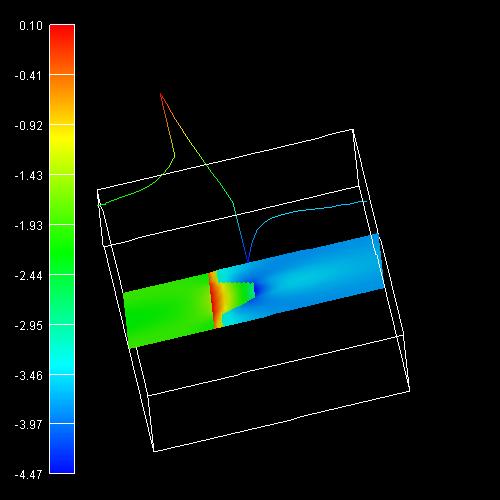Image resolution: width=500 pixels, height=500 pixels.
Task: Click the blue trough of the line plot
Action: [x=247, y=260]
